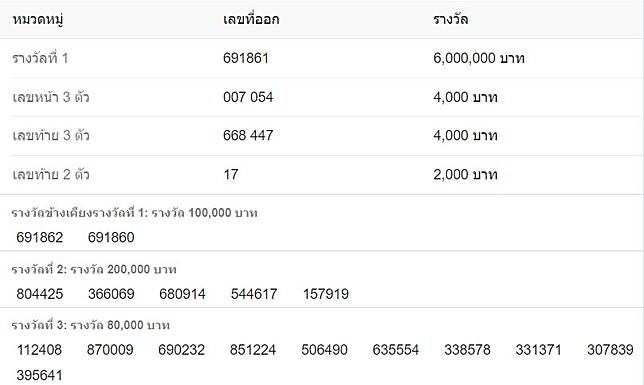Click the front three digits 007 054

[x=248, y=97]
